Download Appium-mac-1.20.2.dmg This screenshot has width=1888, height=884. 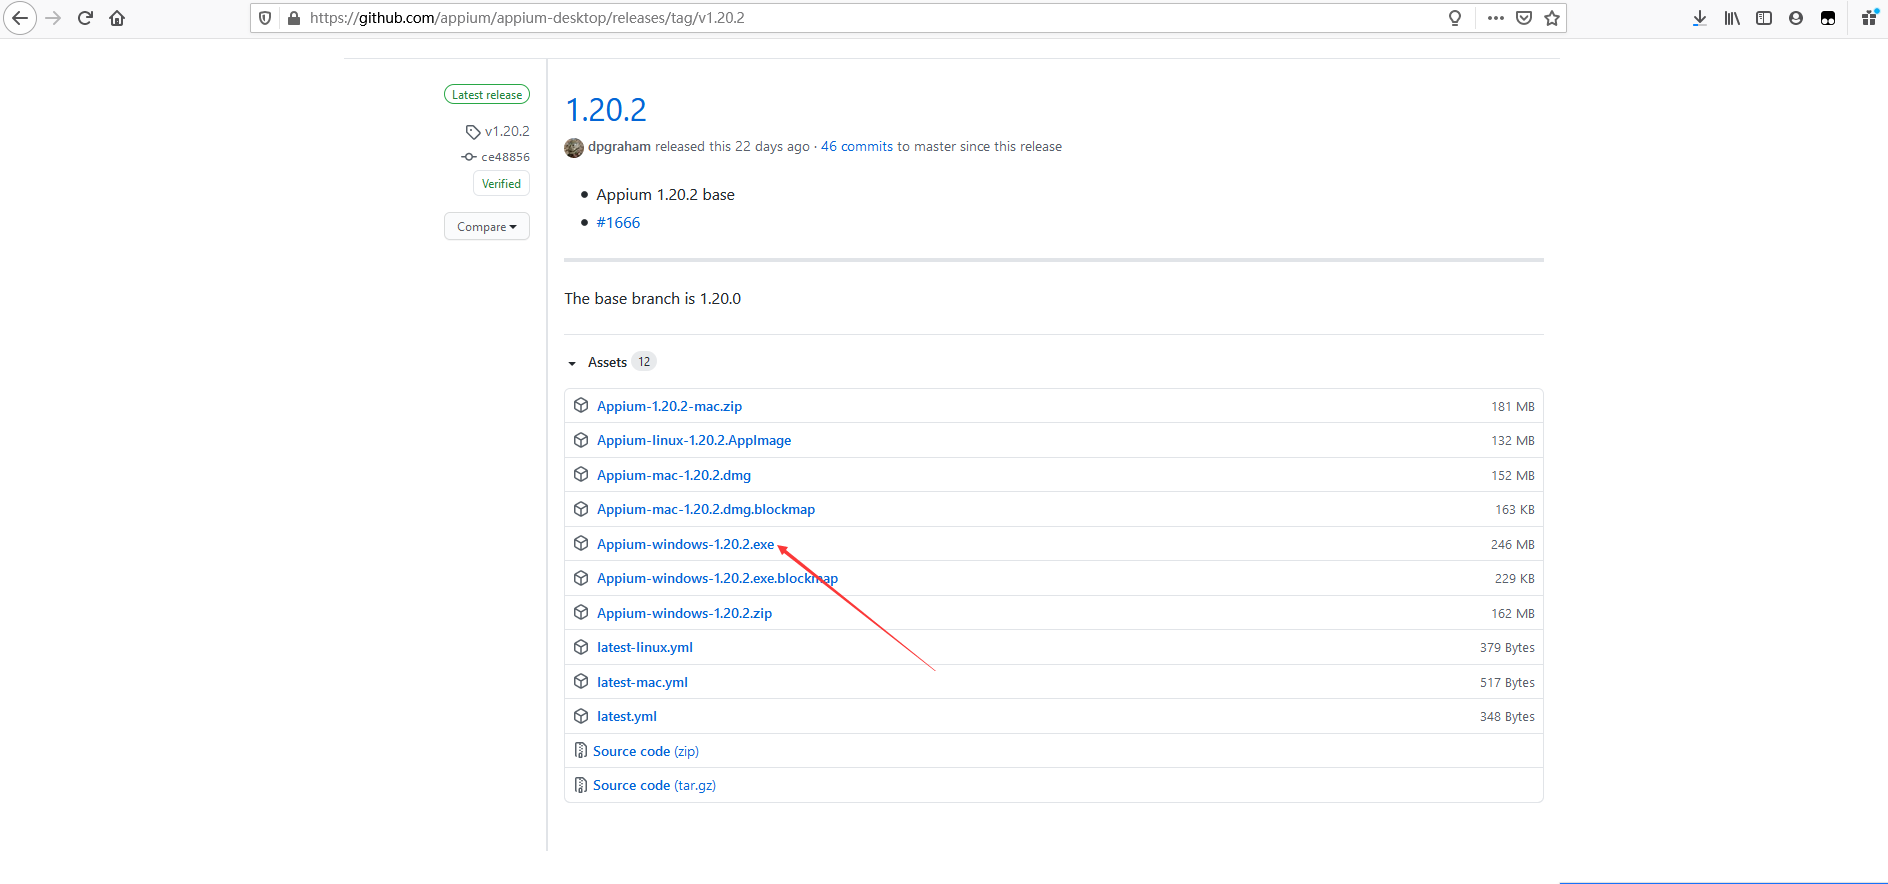click(x=674, y=475)
